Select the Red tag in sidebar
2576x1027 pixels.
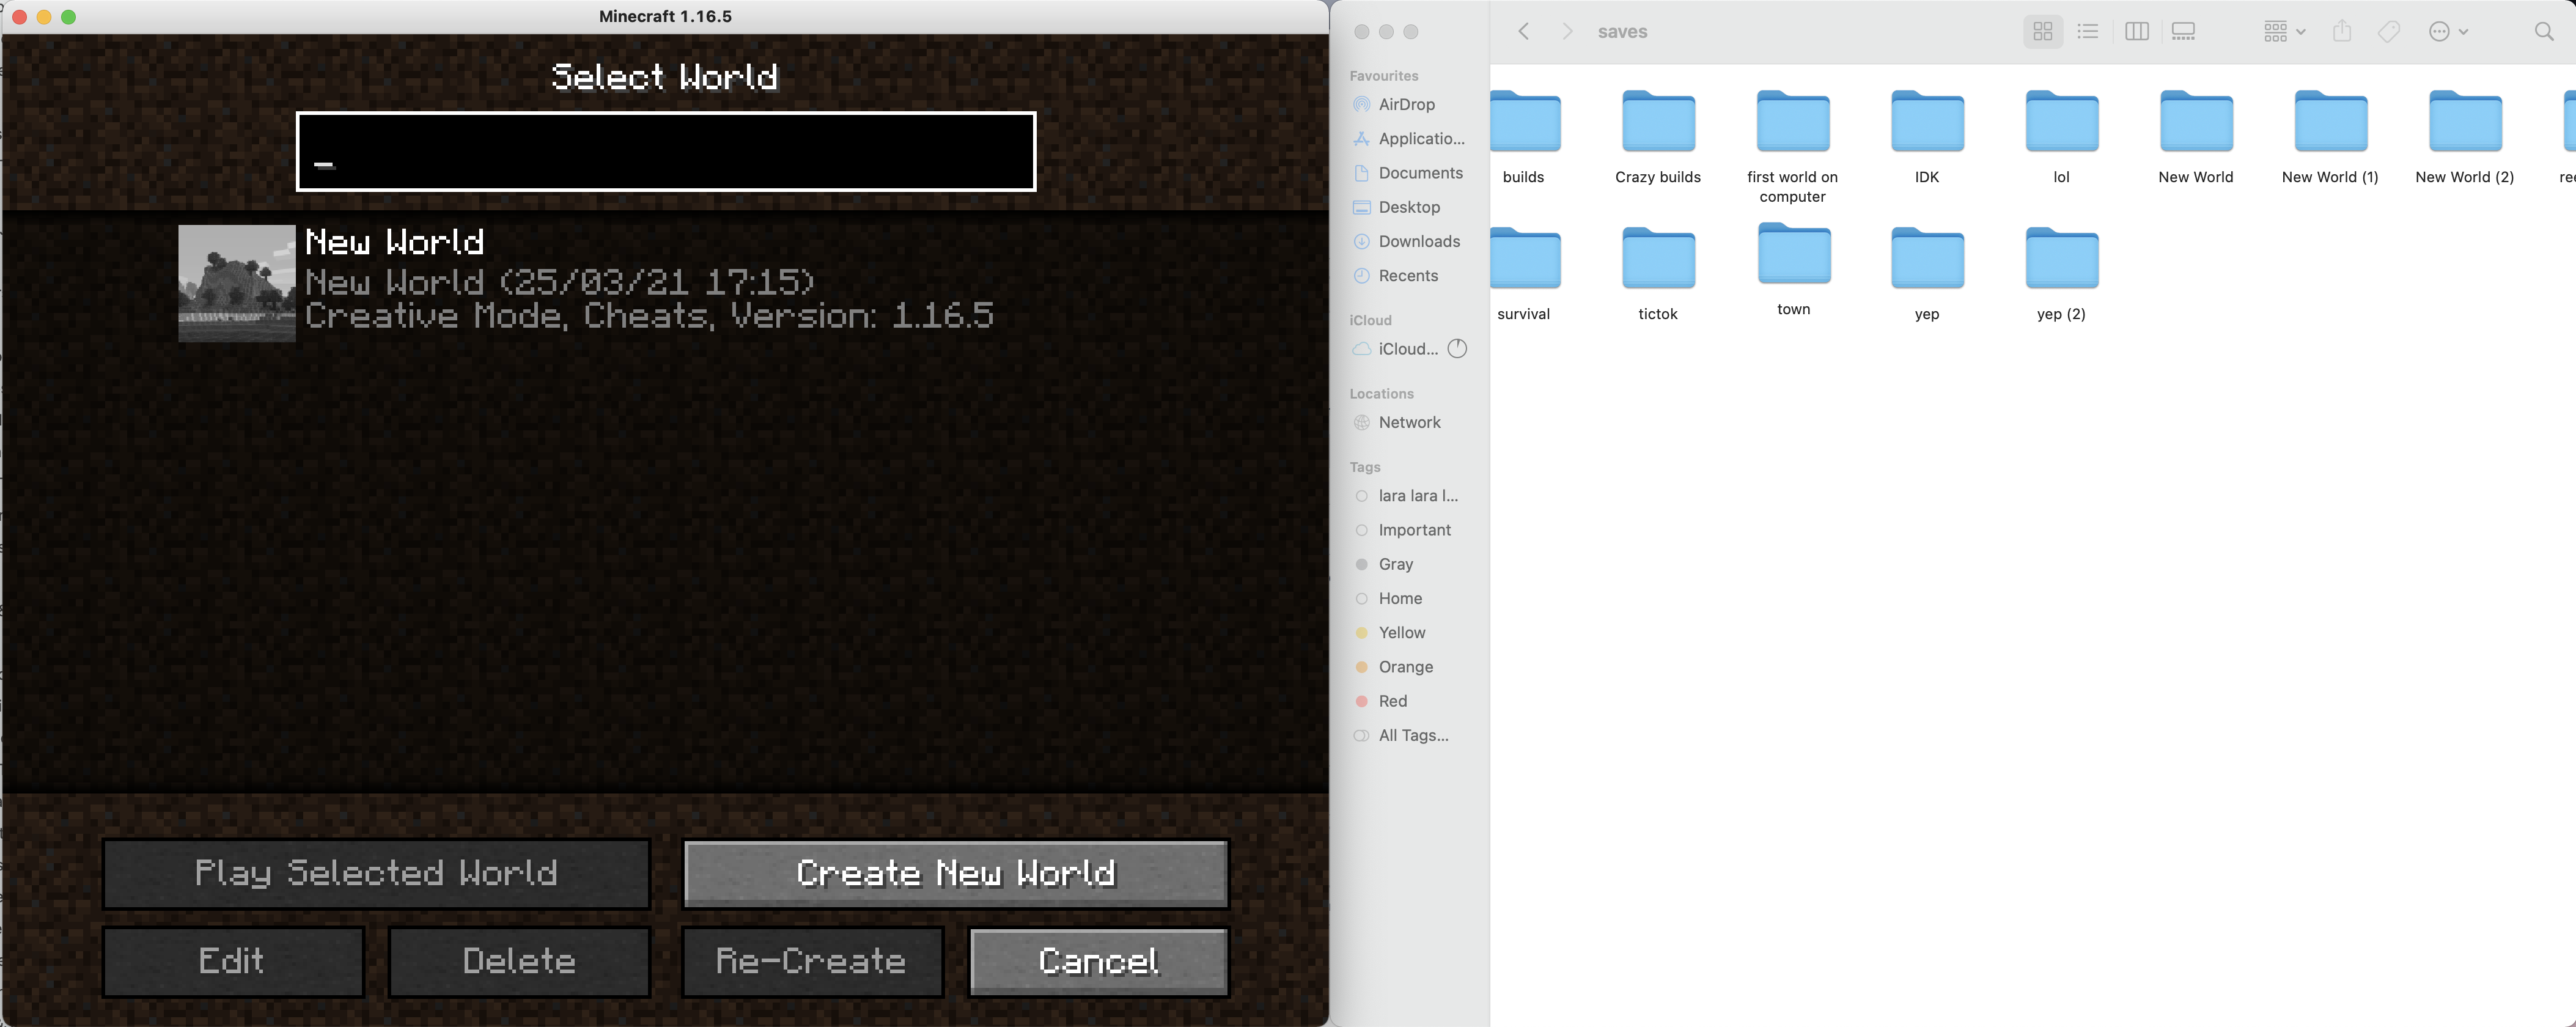1392,701
